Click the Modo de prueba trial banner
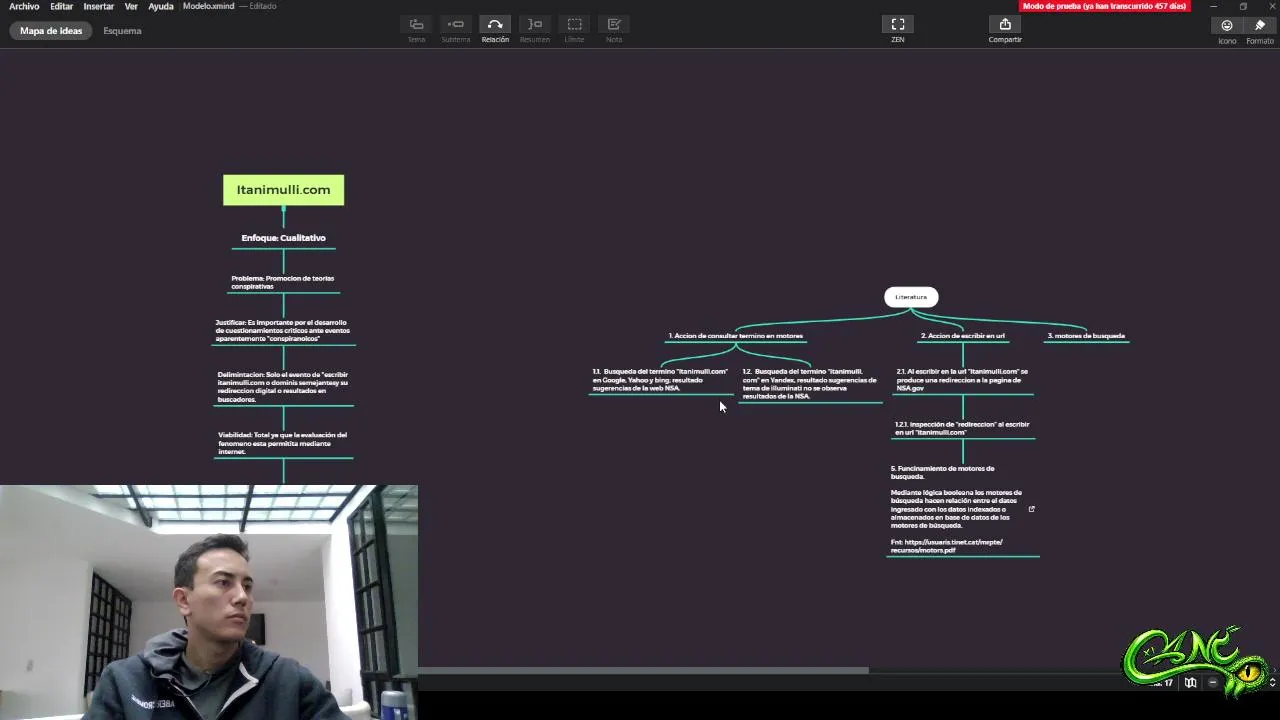Image resolution: width=1280 pixels, height=720 pixels. click(x=1104, y=6)
